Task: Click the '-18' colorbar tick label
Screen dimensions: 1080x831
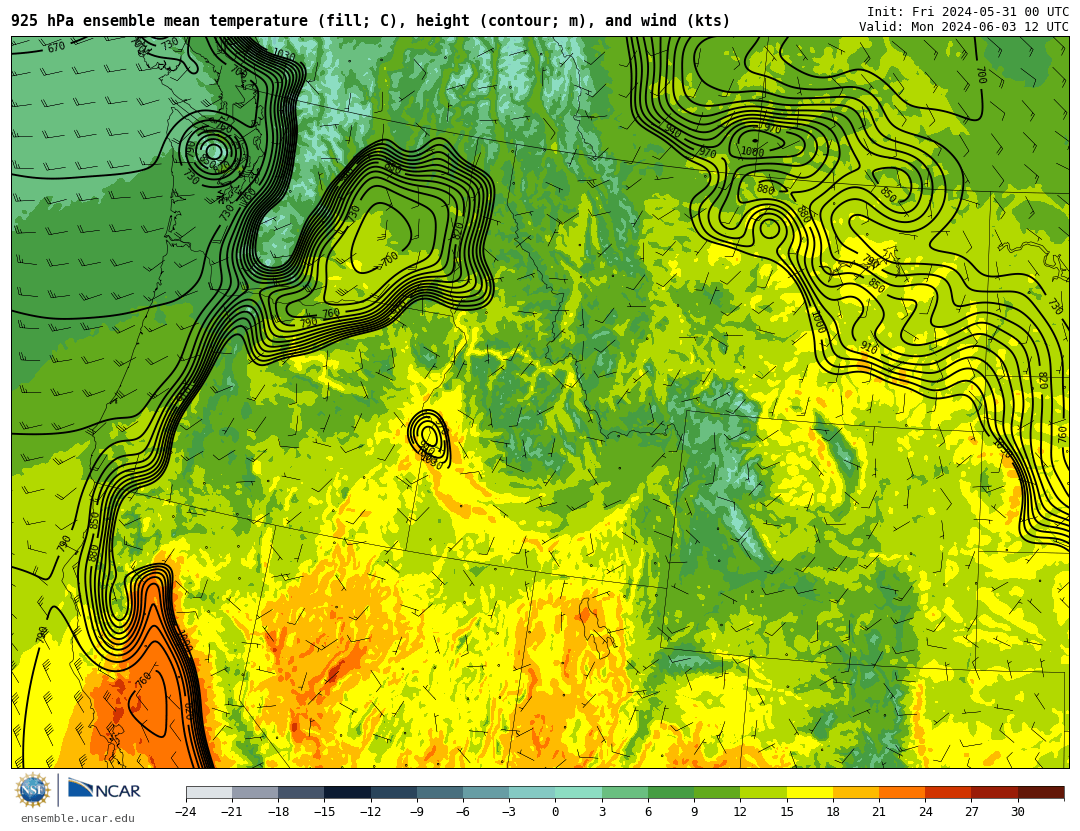Action: (x=278, y=812)
